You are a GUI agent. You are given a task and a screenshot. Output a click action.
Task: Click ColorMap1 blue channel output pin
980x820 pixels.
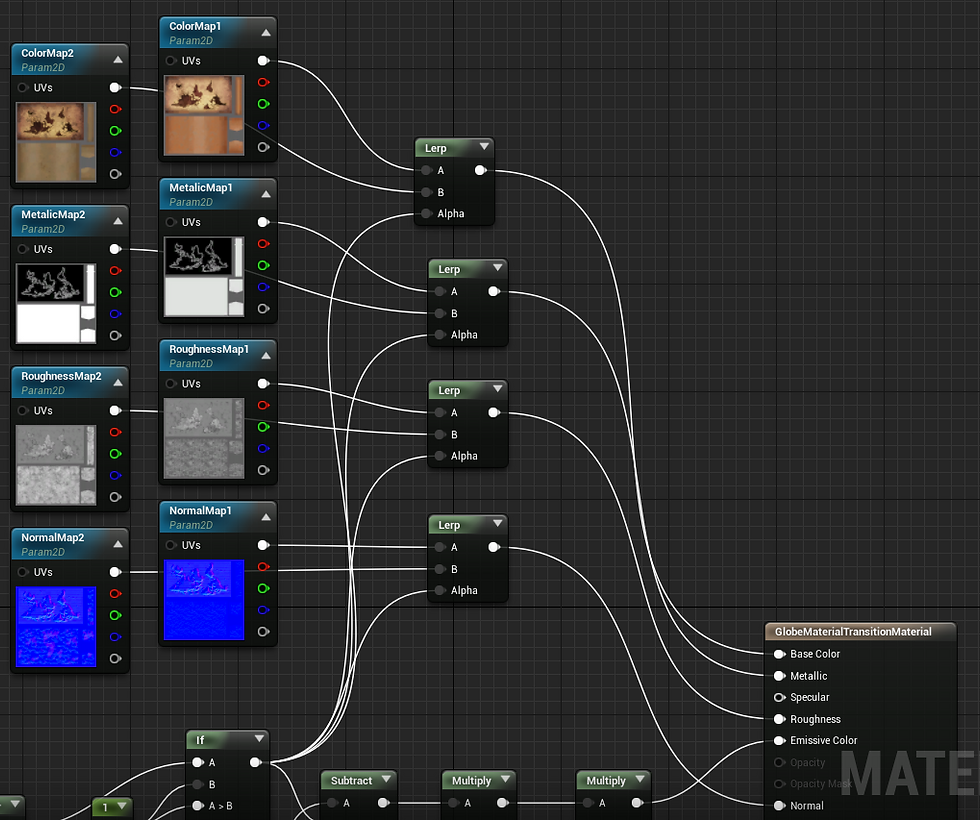(x=264, y=126)
